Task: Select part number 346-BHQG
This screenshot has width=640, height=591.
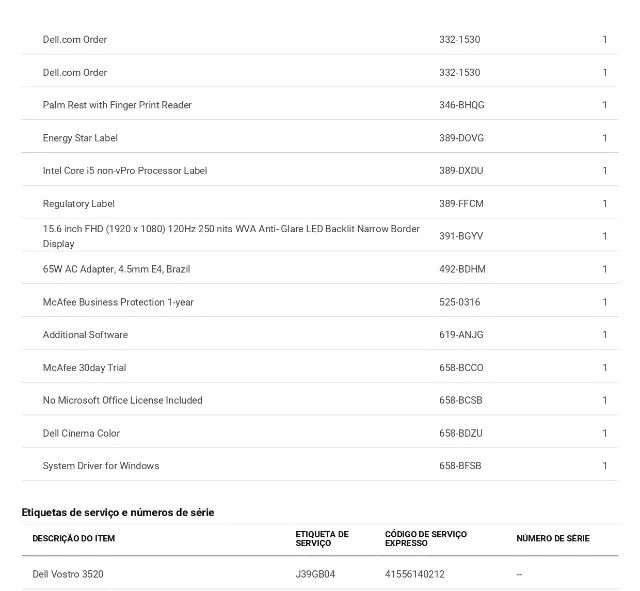Action: tap(462, 105)
